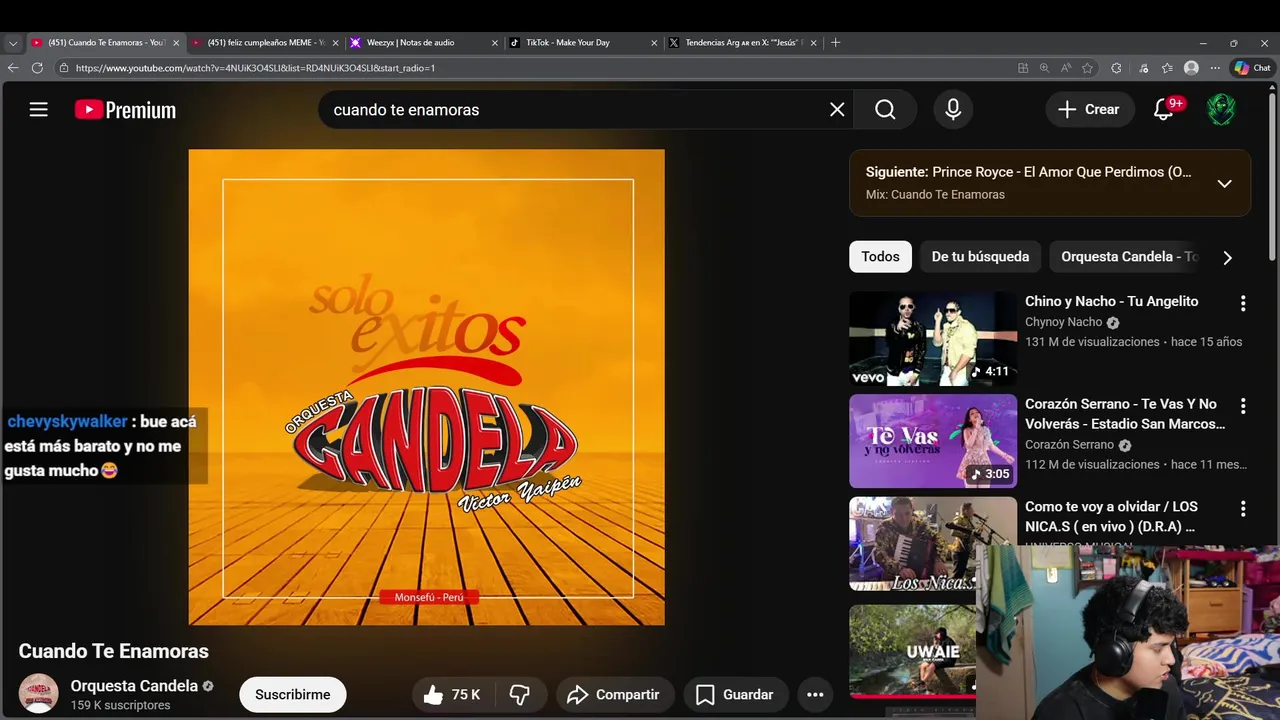The width and height of the screenshot is (1280, 720).
Task: Go back with browser back arrow
Action: coord(12,68)
